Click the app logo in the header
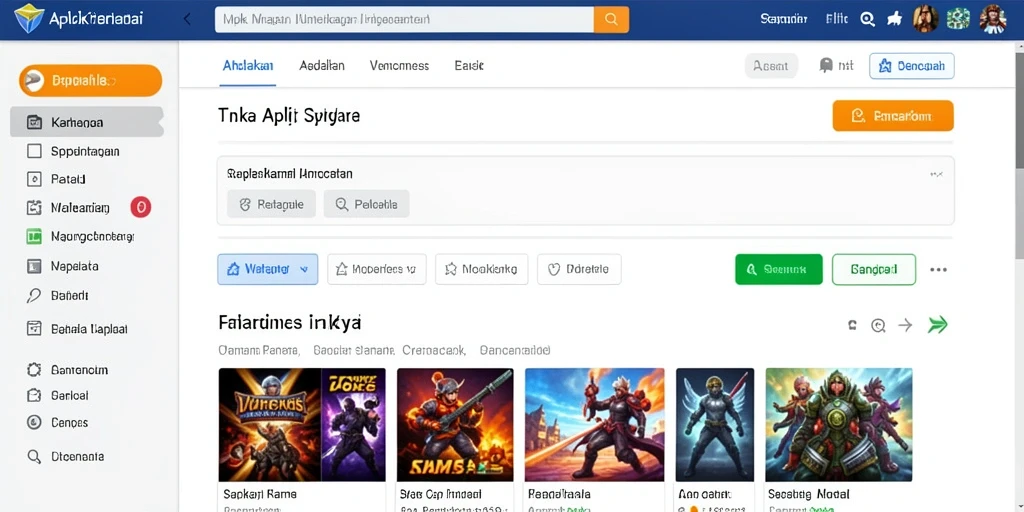This screenshot has width=1024, height=512. [29, 19]
